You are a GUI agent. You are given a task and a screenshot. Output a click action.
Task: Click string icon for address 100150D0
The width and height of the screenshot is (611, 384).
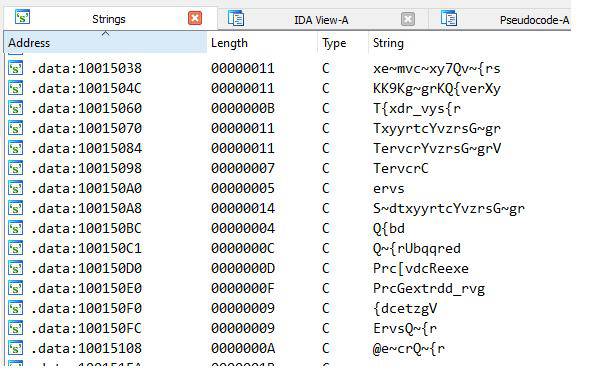(16, 268)
